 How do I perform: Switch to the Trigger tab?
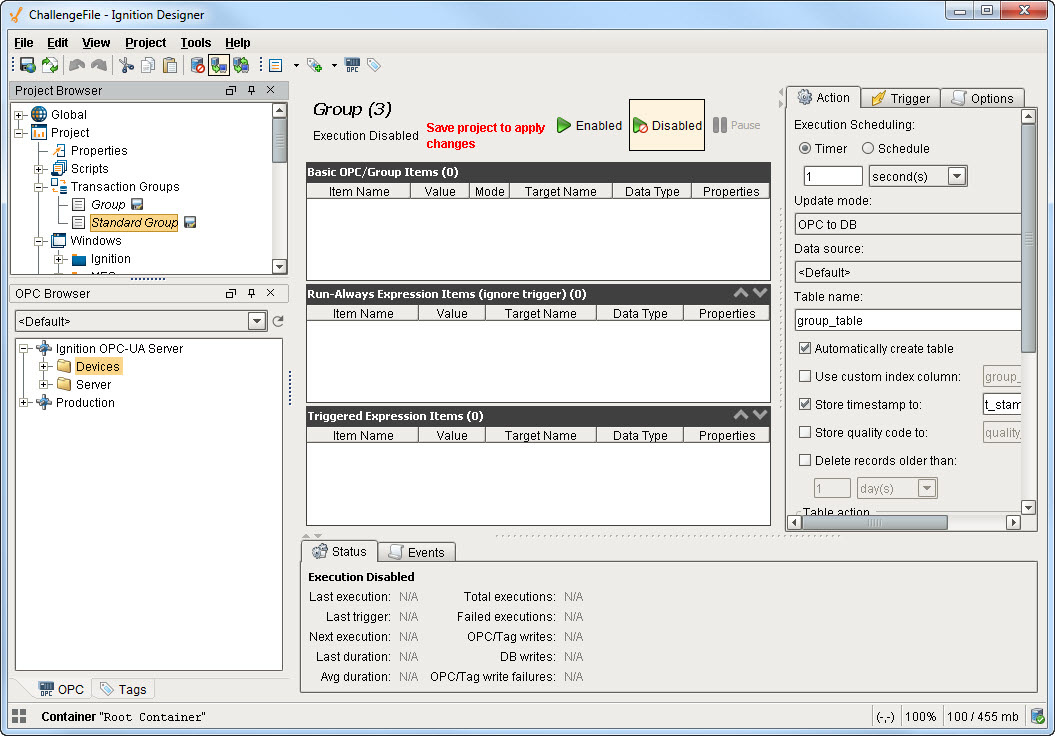pos(900,98)
